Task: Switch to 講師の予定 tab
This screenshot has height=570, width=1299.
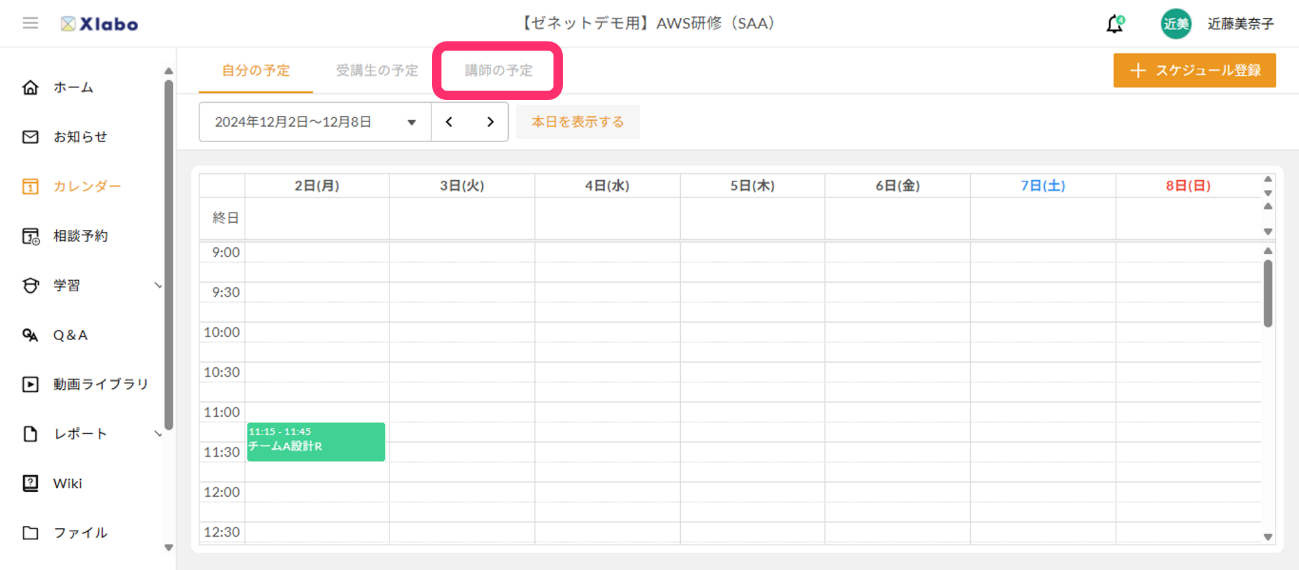Action: pos(499,71)
